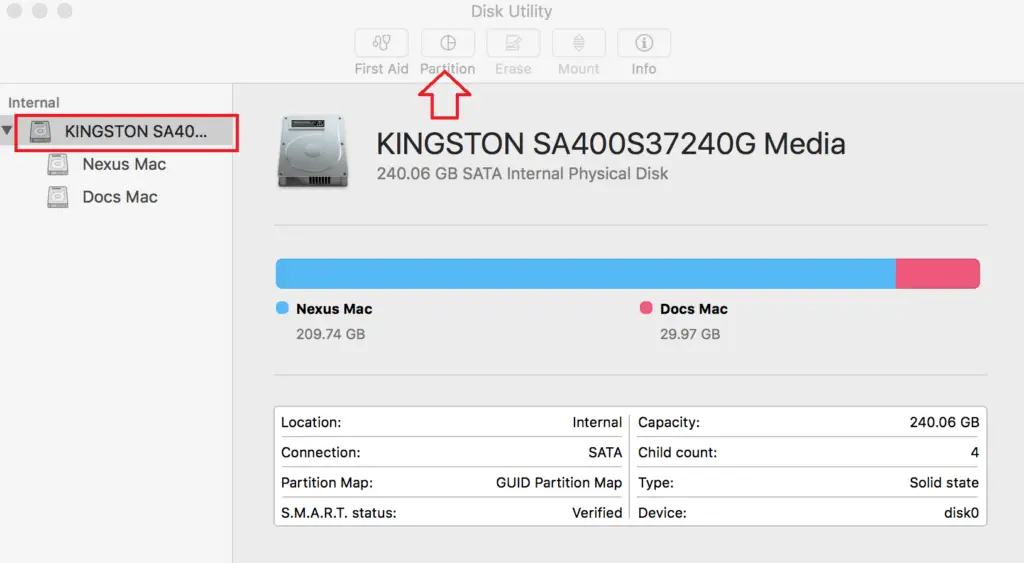Screen dimensions: 1024x563
Task: Click the Nexus Mac volume icon
Action: coord(57,164)
